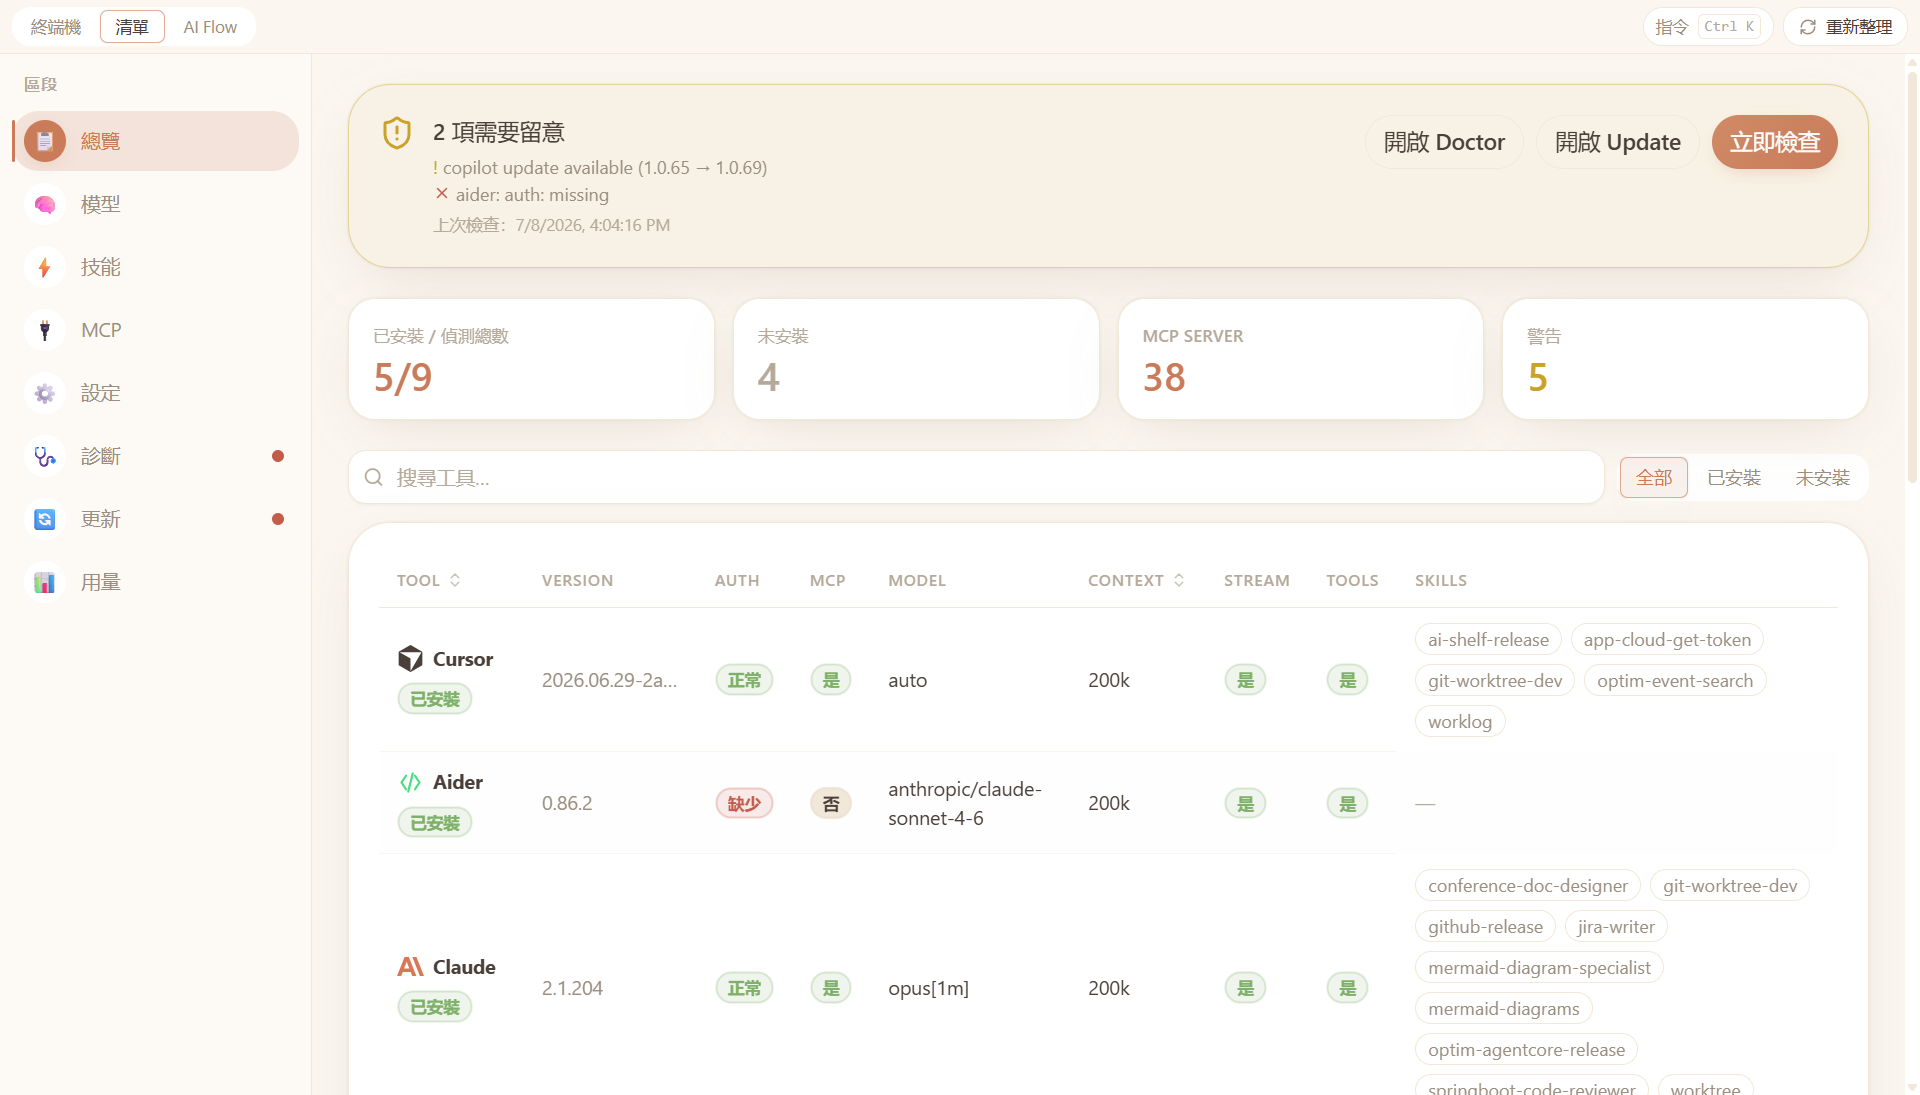Click the 重新整理 refresh button
The image size is (1920, 1095).
coord(1845,27)
